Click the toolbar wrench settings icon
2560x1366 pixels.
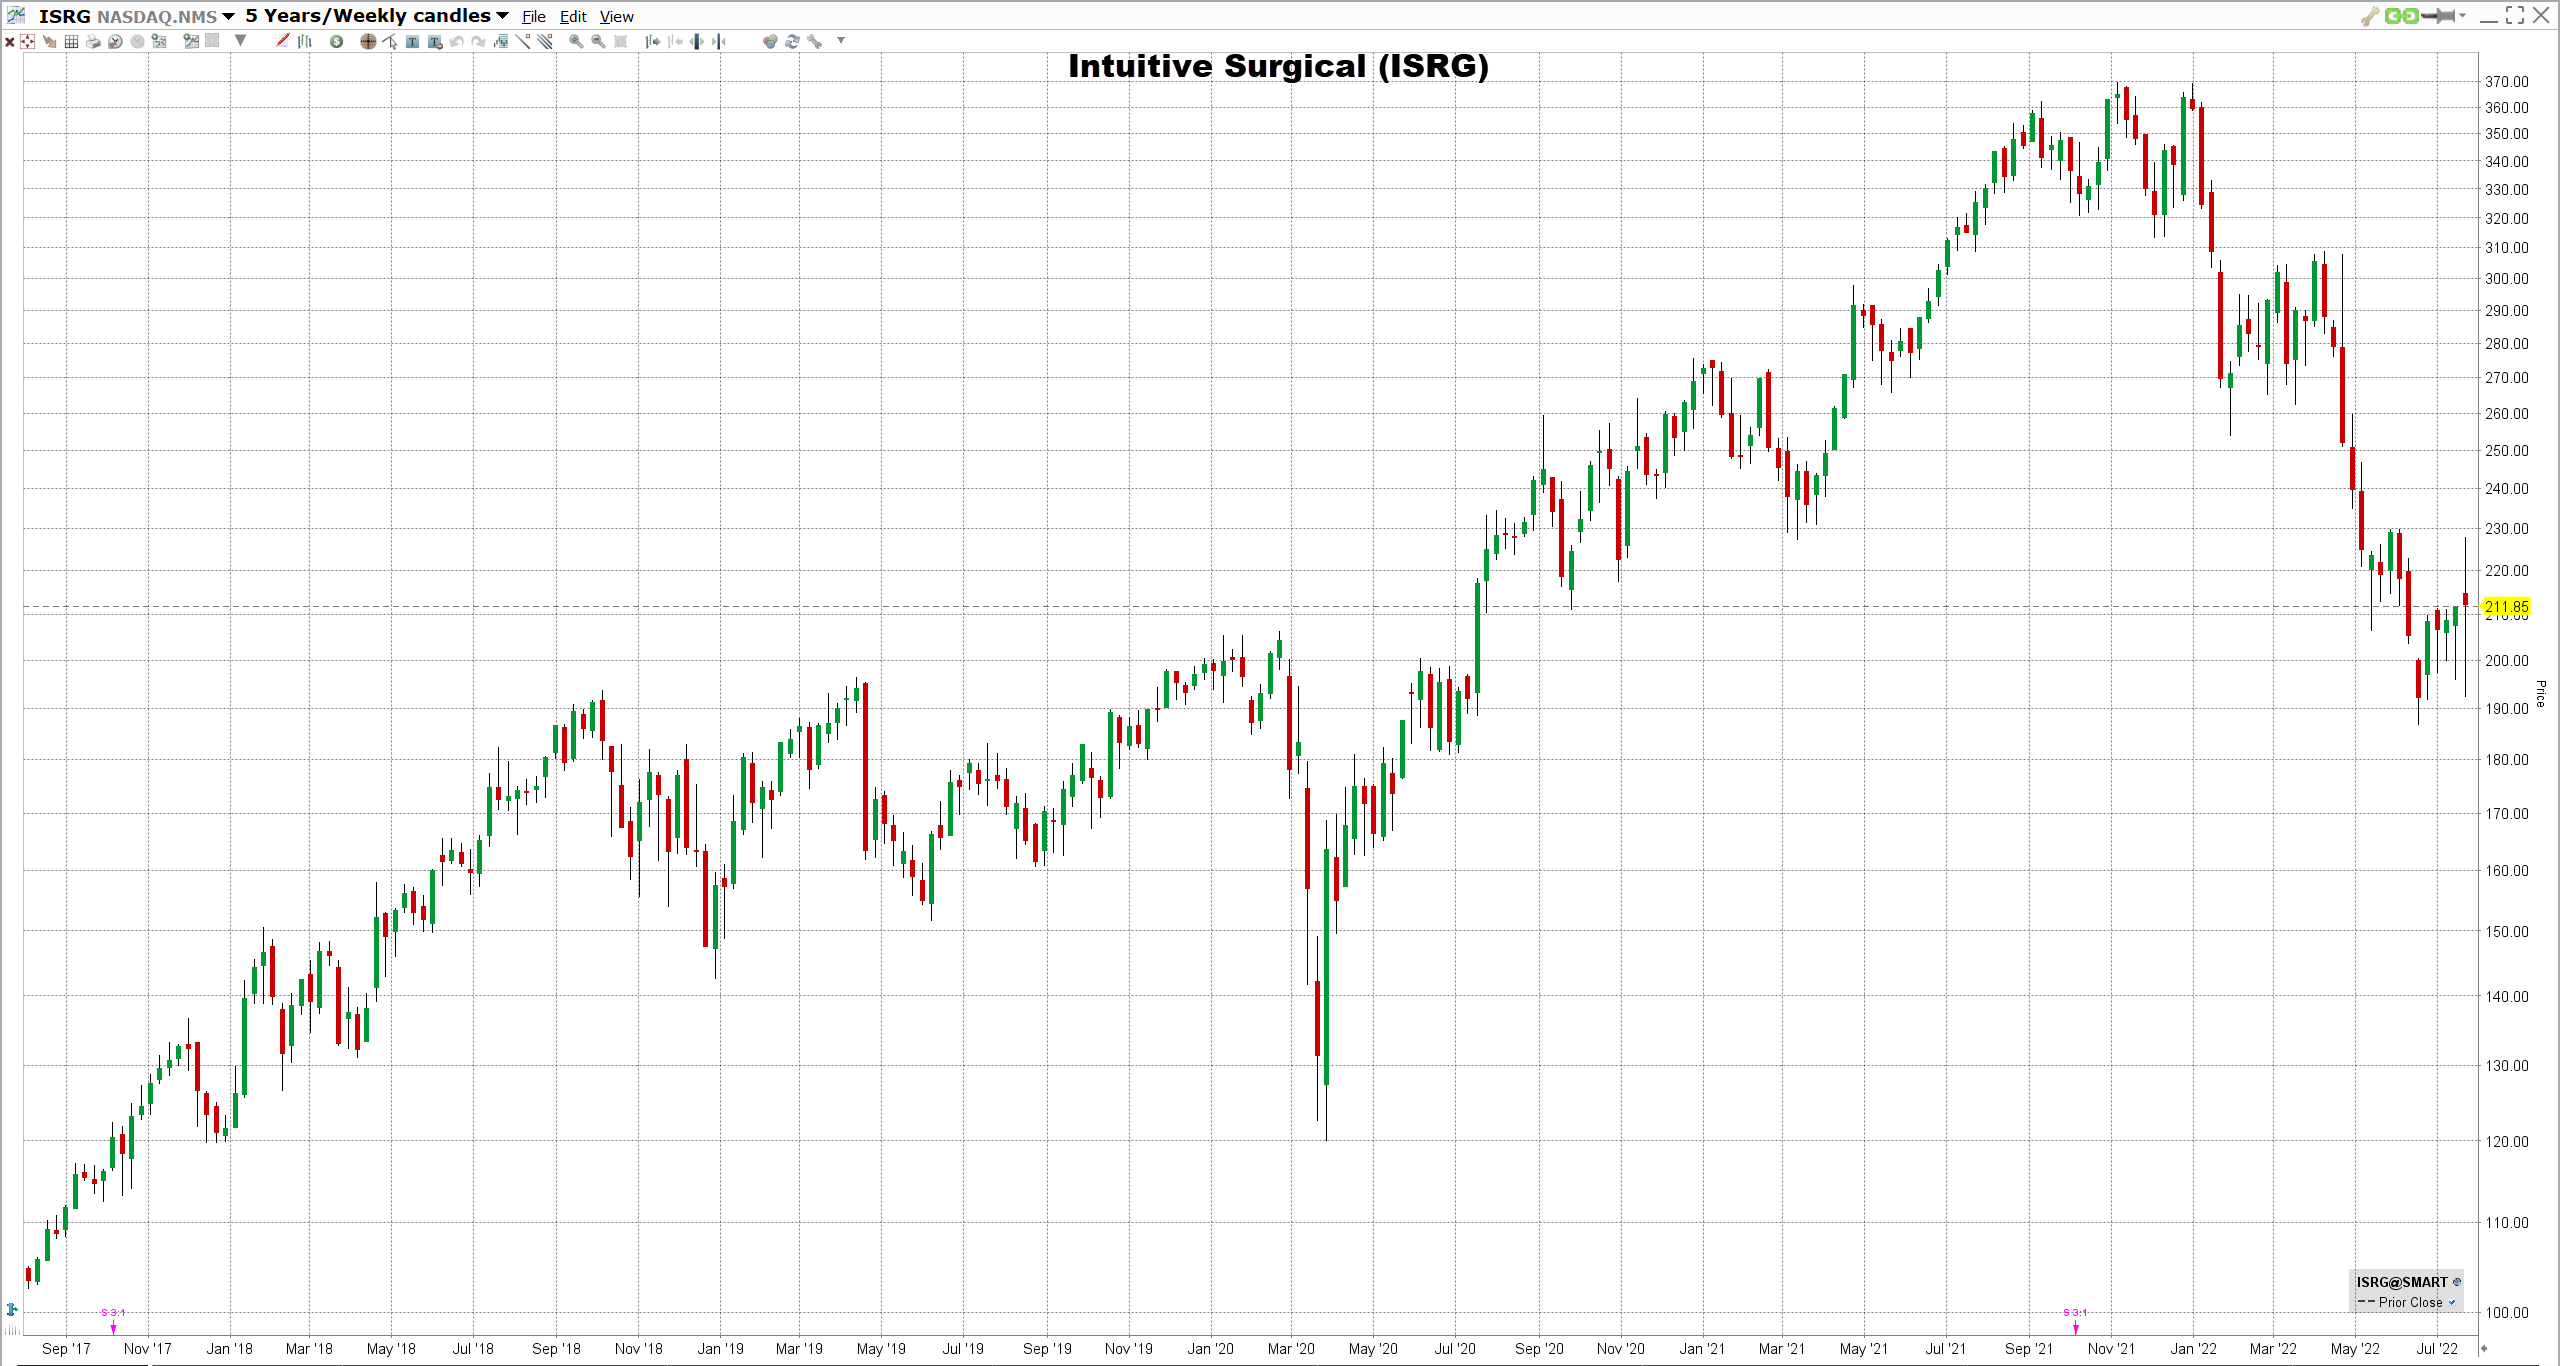(x=814, y=42)
